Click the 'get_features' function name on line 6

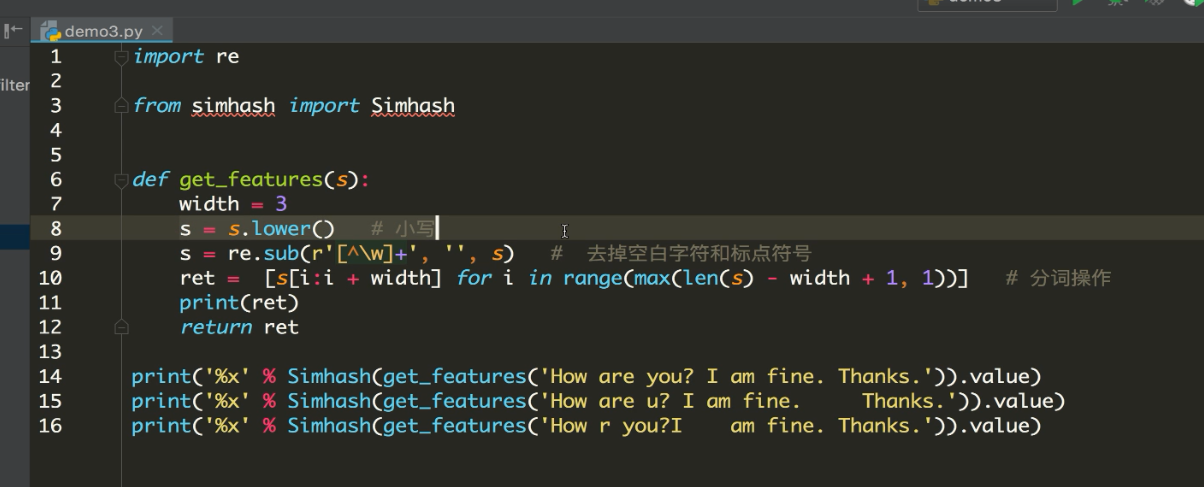coord(251,180)
